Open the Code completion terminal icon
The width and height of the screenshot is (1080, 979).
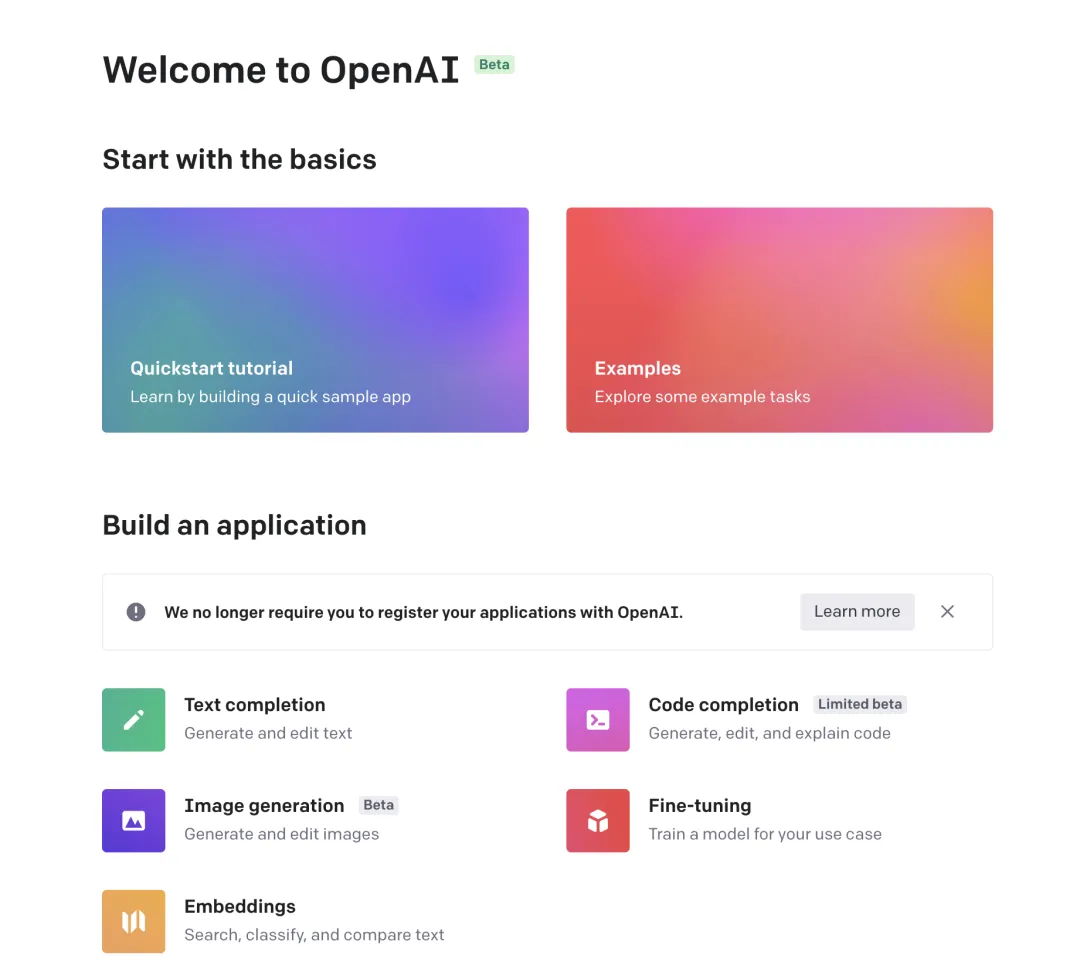(x=598, y=719)
